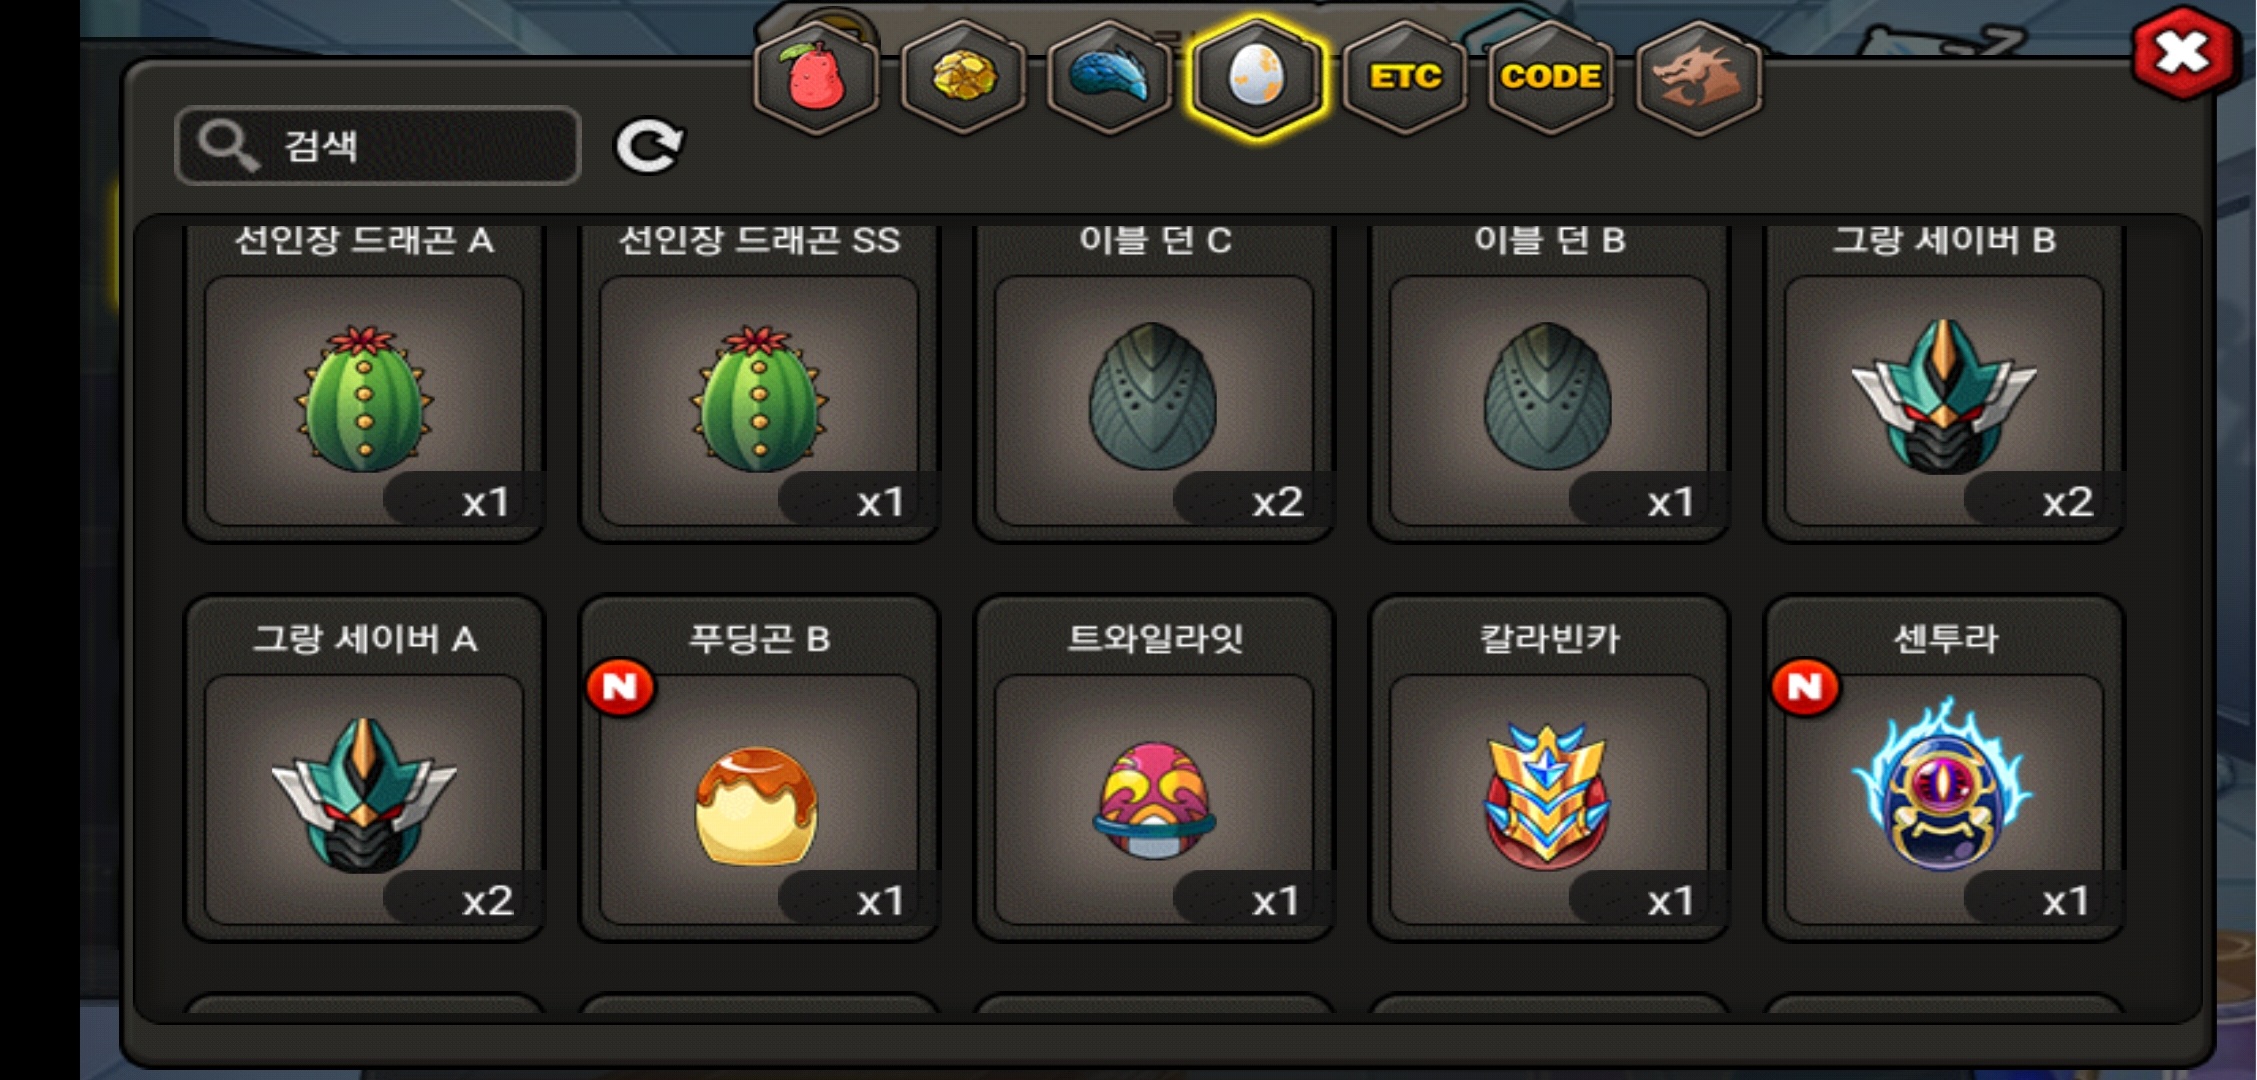Pick the new 푸딩곤 B pudding egg
The width and height of the screenshot is (2257, 1080).
759,769
